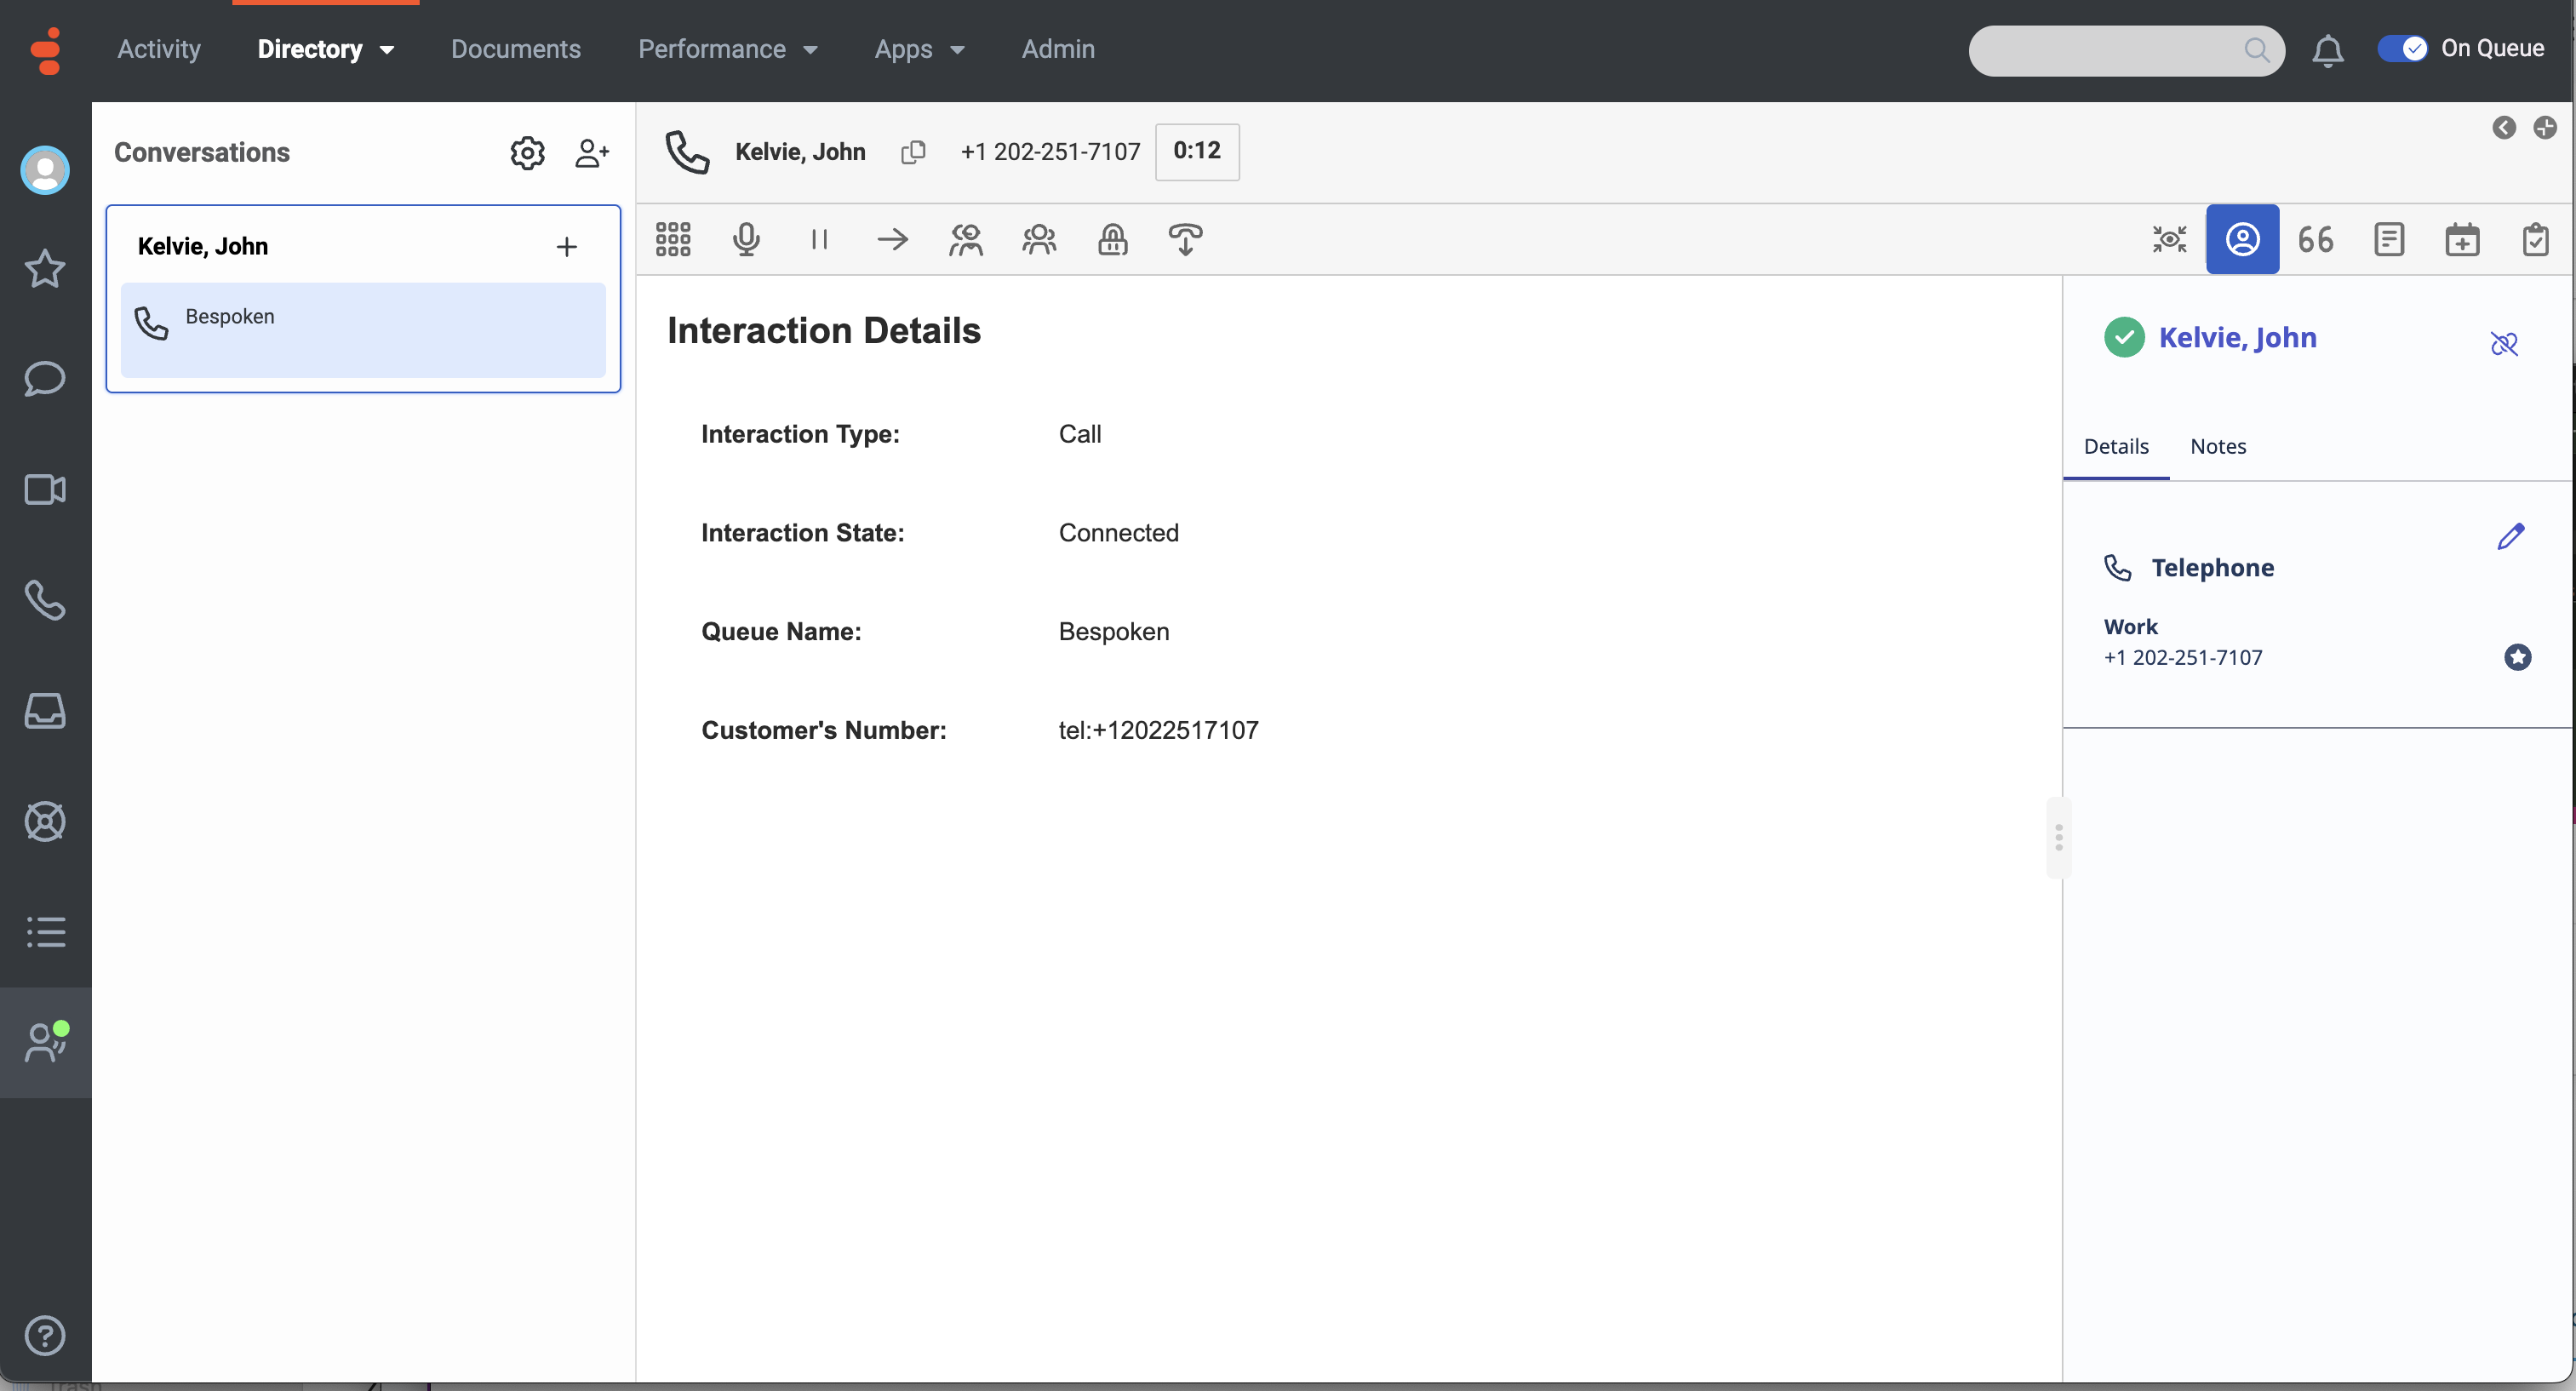Open the Apps dropdown menu
Image resolution: width=2576 pixels, height=1391 pixels.
coord(919,48)
